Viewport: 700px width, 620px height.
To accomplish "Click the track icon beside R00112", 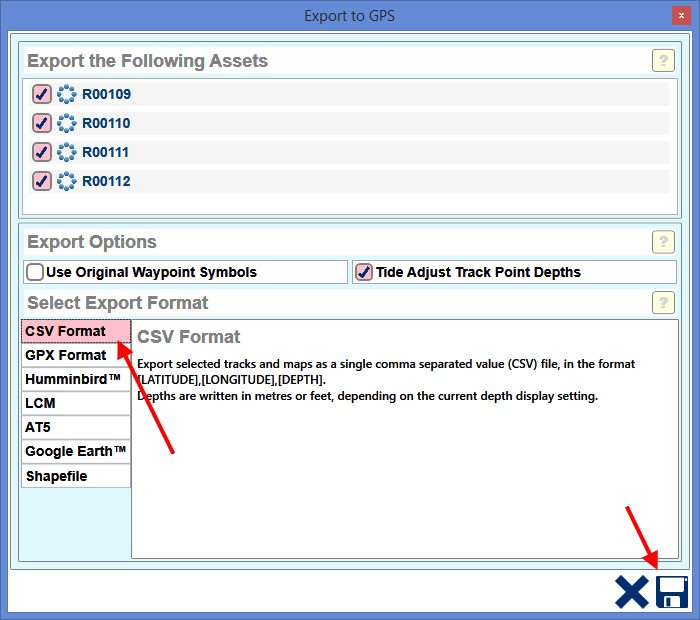I will point(67,182).
